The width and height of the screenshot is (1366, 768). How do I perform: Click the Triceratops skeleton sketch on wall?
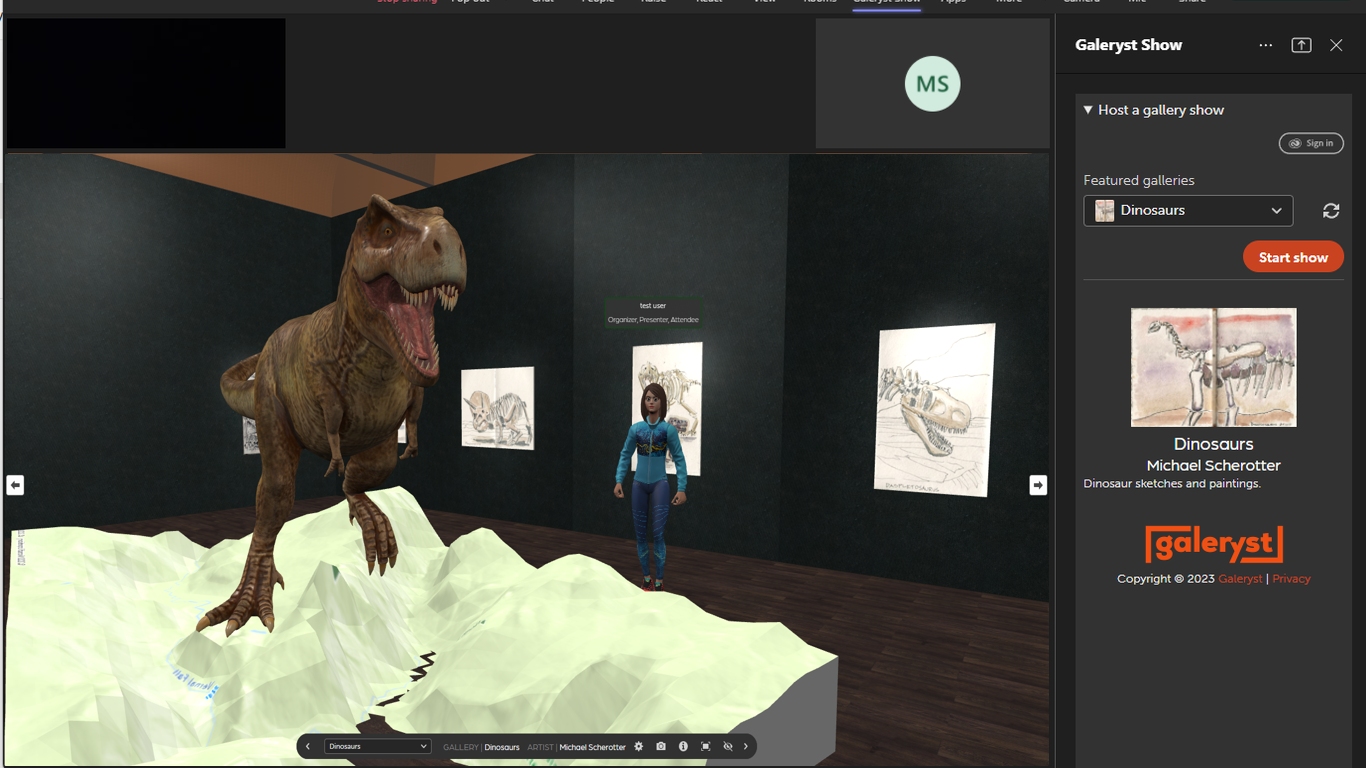pyautogui.click(x=497, y=408)
